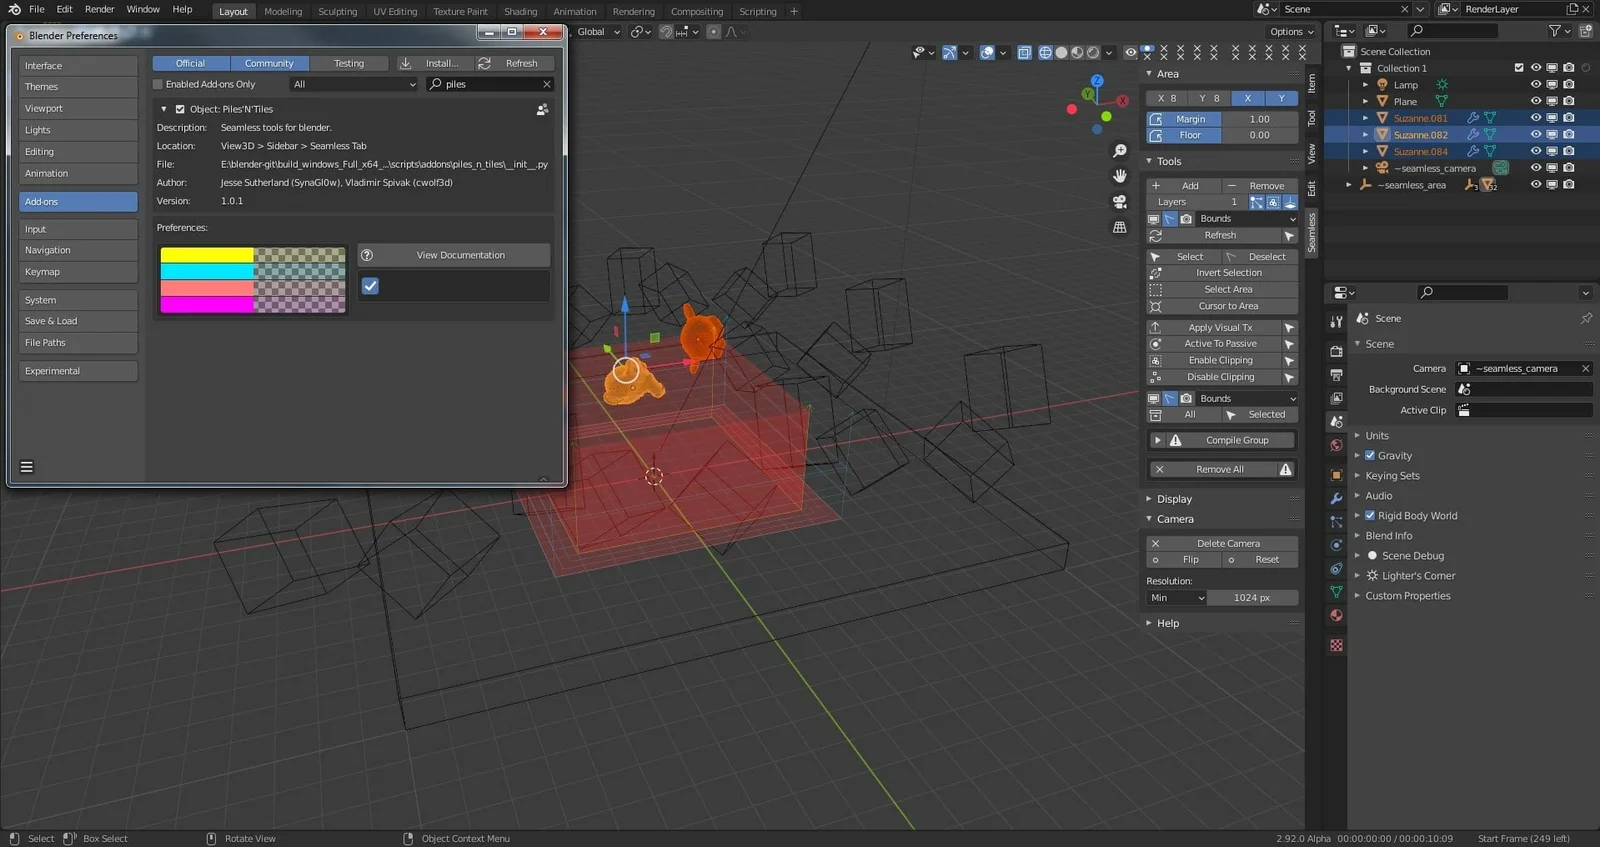
Task: Open the Physics properties tab icon
Action: (1336, 545)
